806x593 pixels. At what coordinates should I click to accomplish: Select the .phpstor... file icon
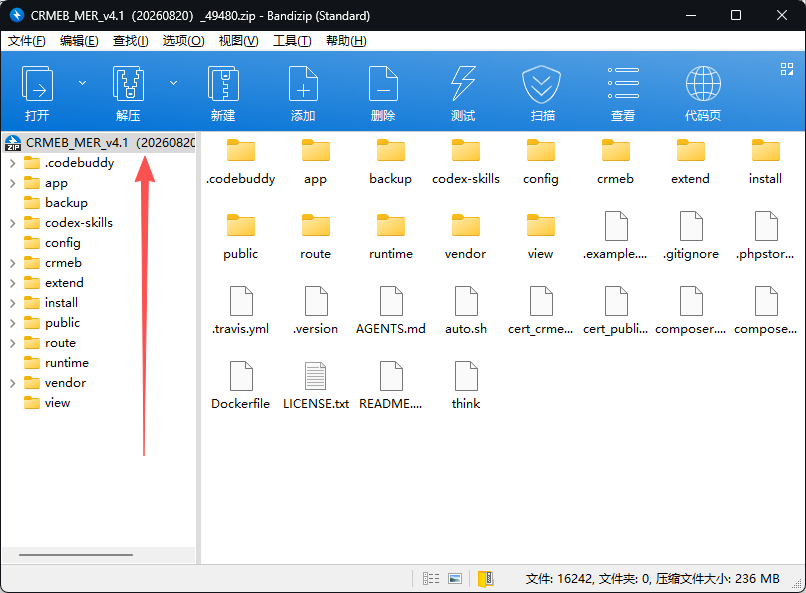pos(766,226)
